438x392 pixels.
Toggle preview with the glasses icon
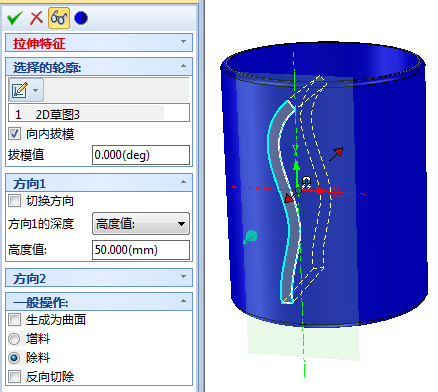click(x=59, y=18)
